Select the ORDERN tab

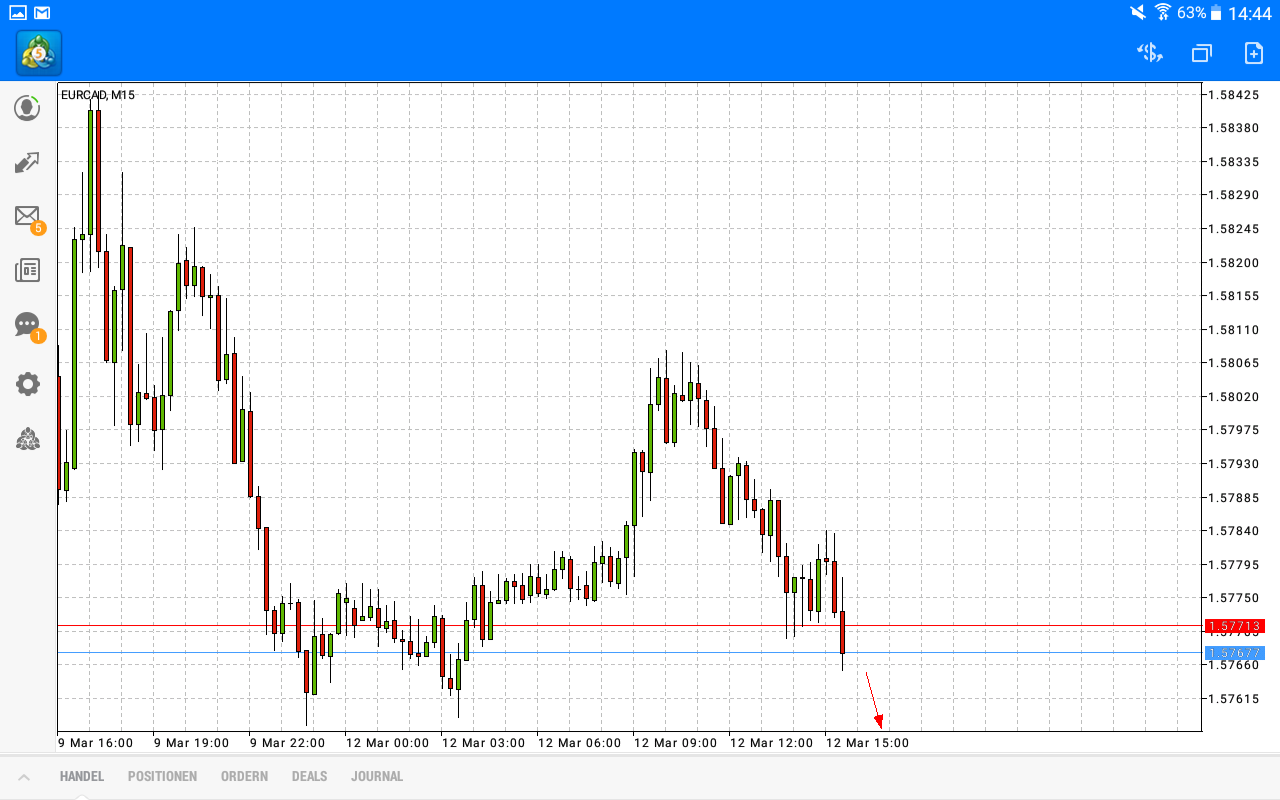244,776
